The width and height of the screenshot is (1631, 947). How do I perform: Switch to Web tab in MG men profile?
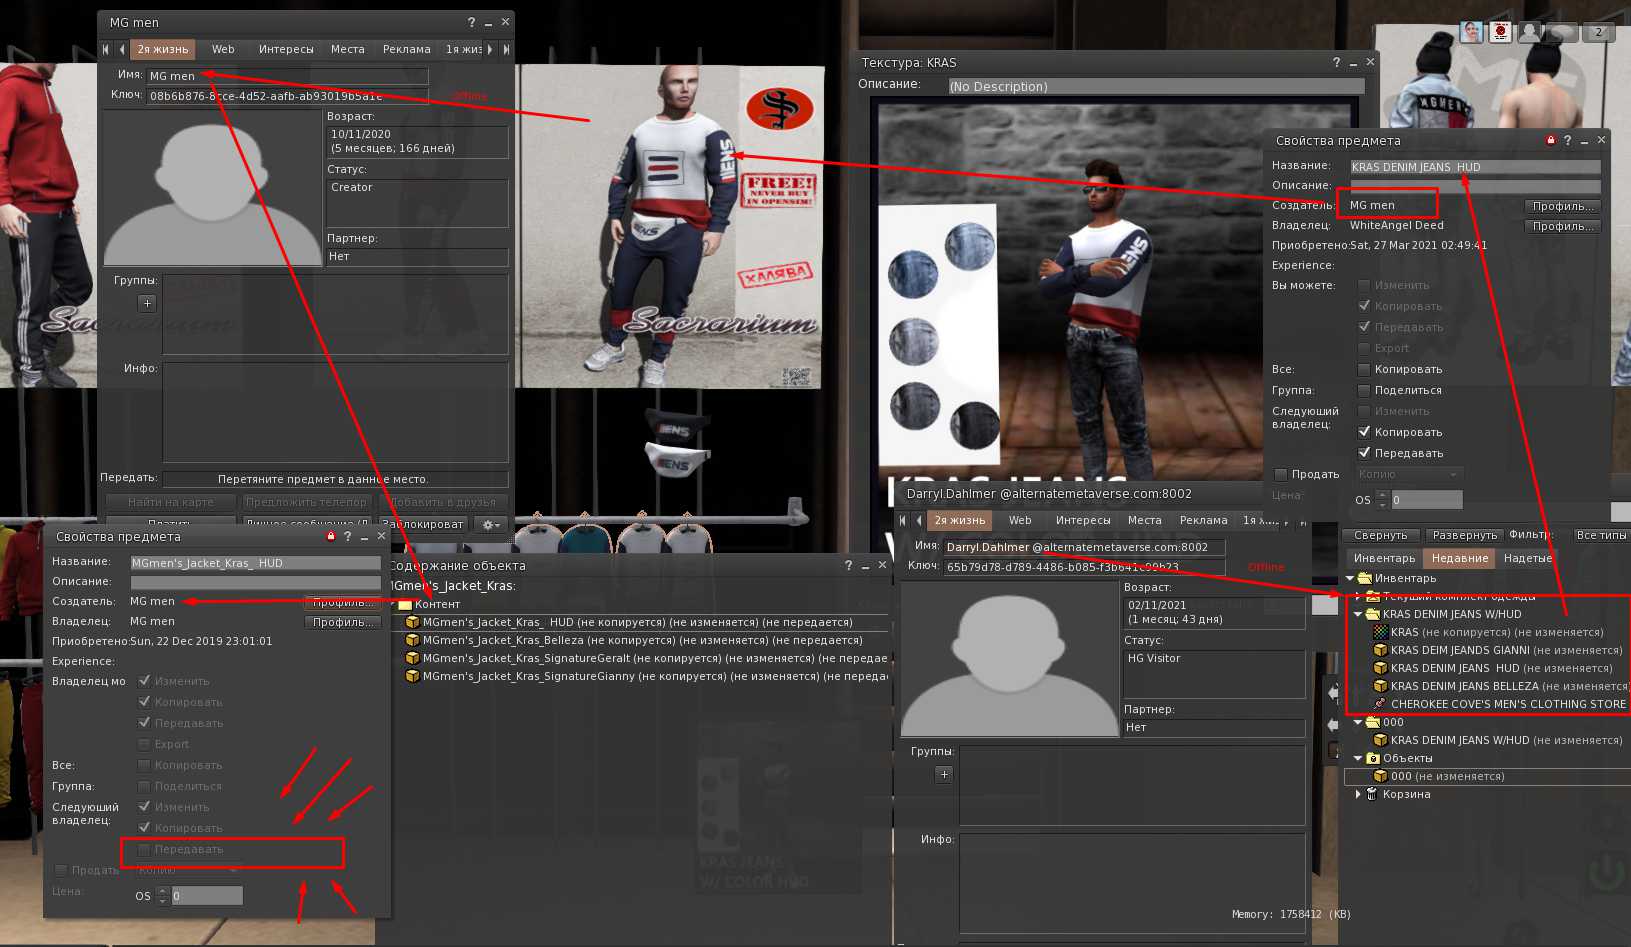click(223, 49)
